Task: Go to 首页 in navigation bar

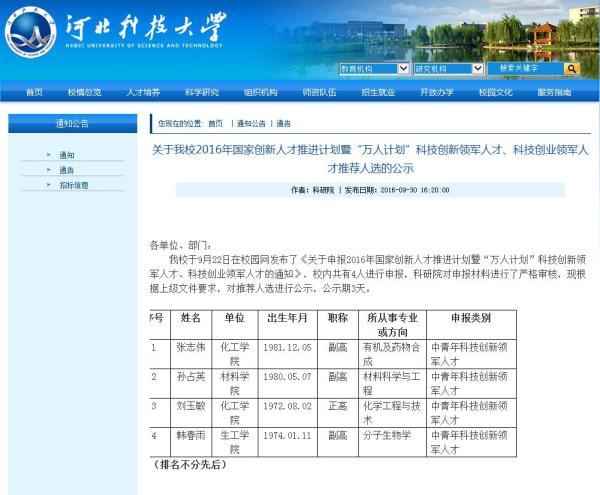Action: click(34, 92)
